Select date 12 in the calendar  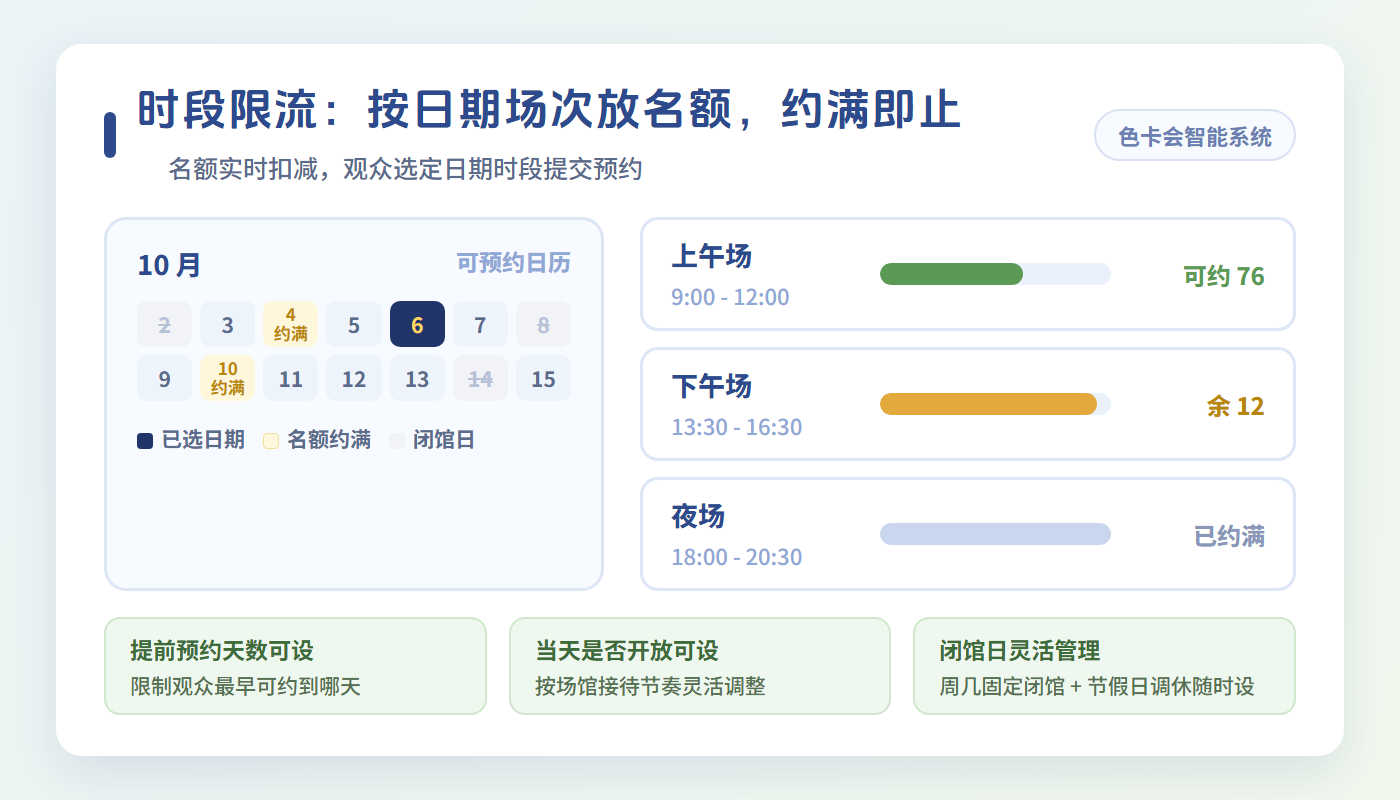pyautogui.click(x=354, y=378)
